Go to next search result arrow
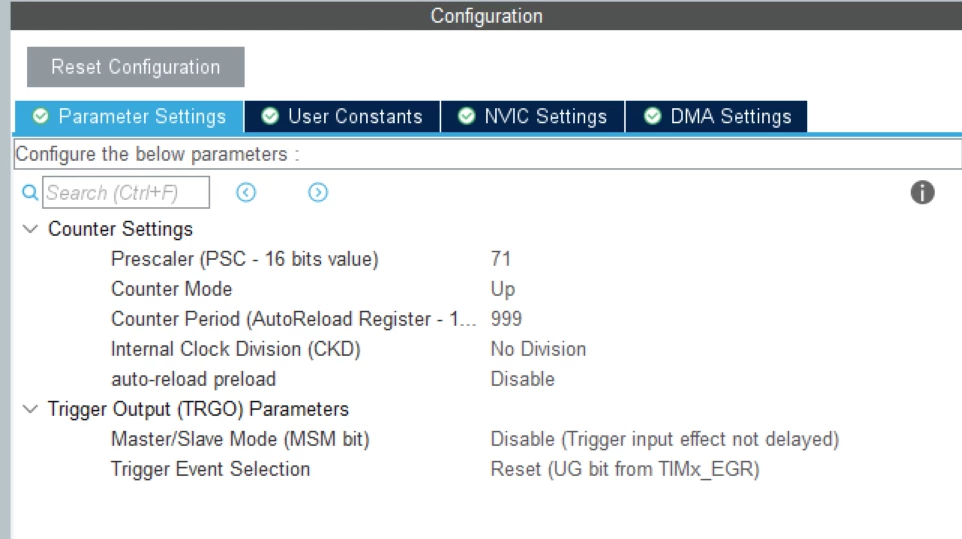The image size is (962, 539). (318, 193)
